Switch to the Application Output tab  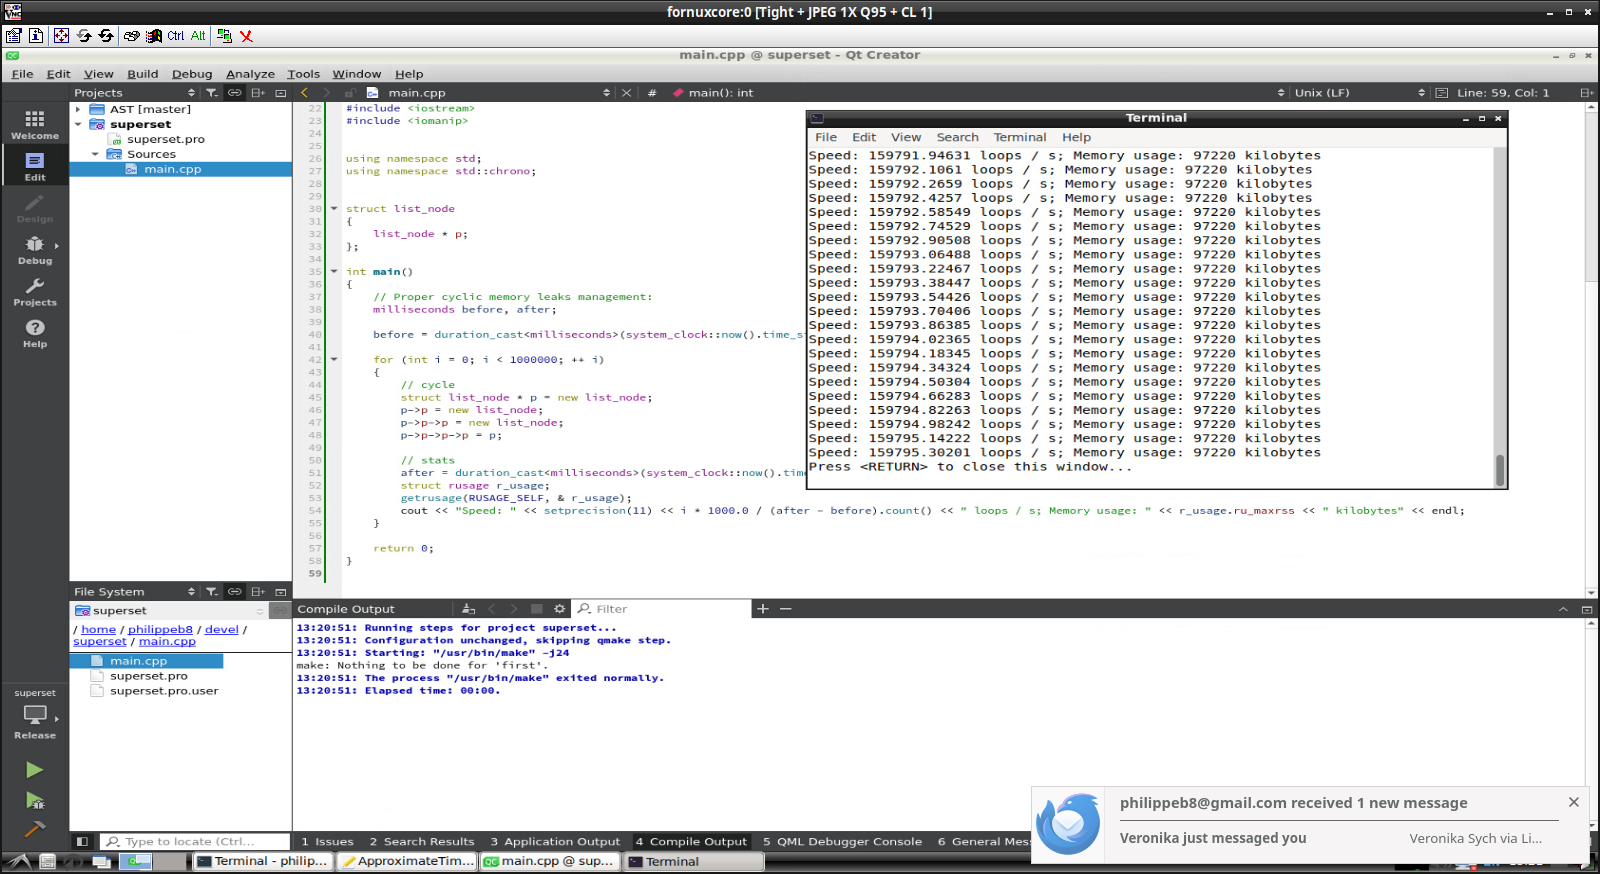(555, 842)
